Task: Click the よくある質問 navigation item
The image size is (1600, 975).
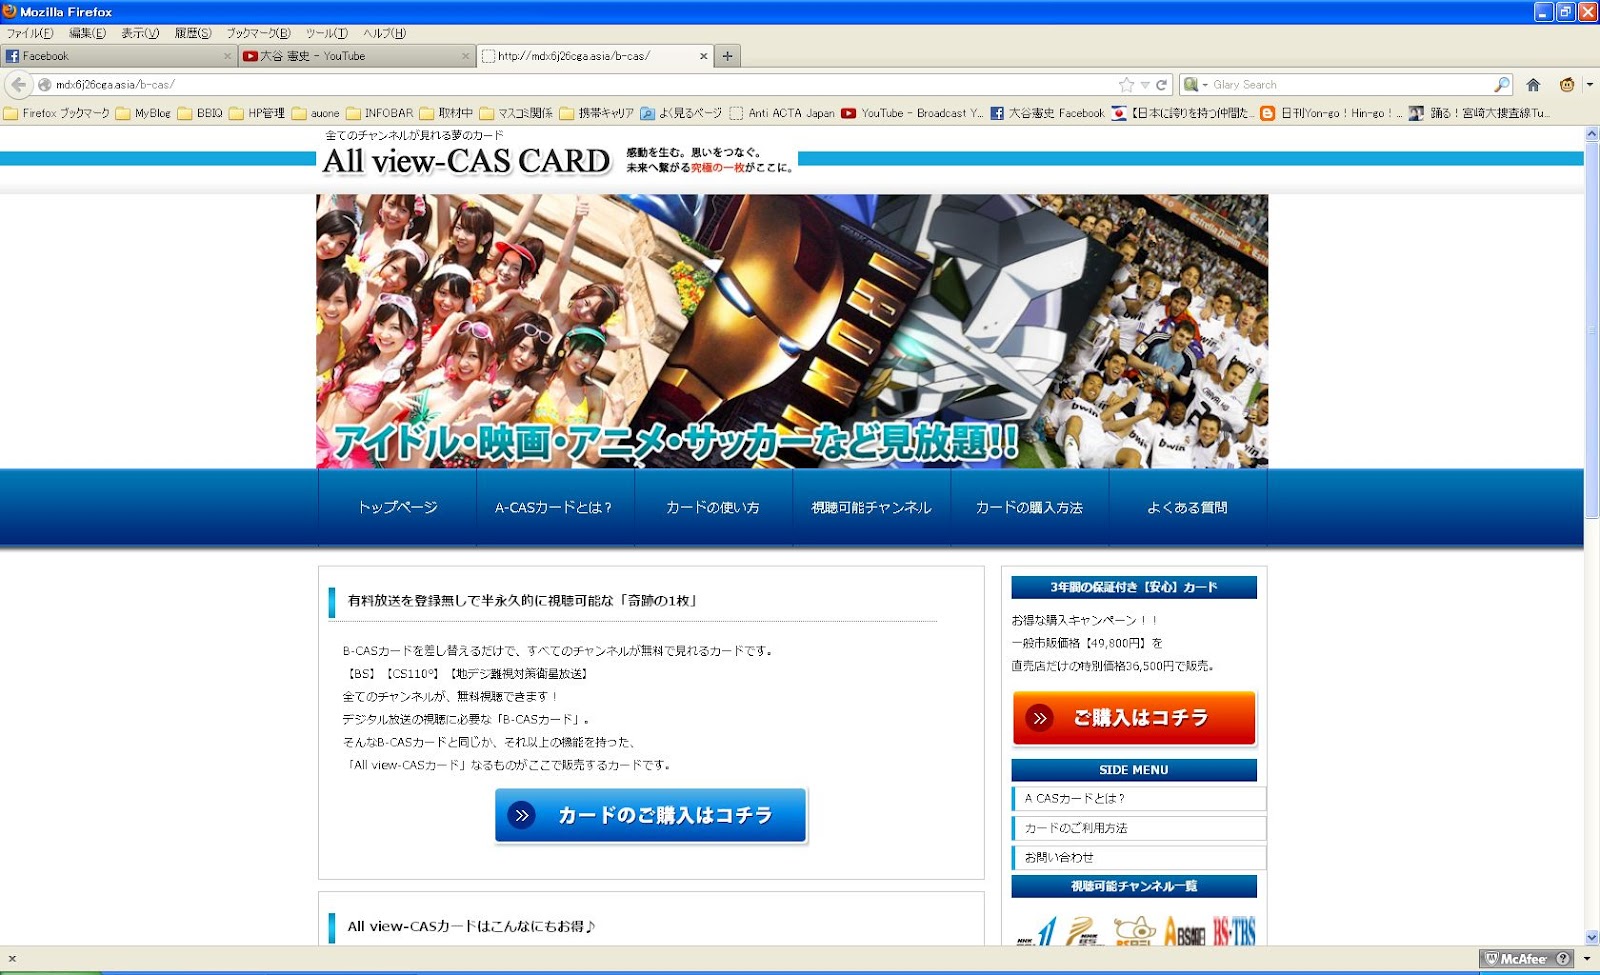Action: pos(1187,507)
